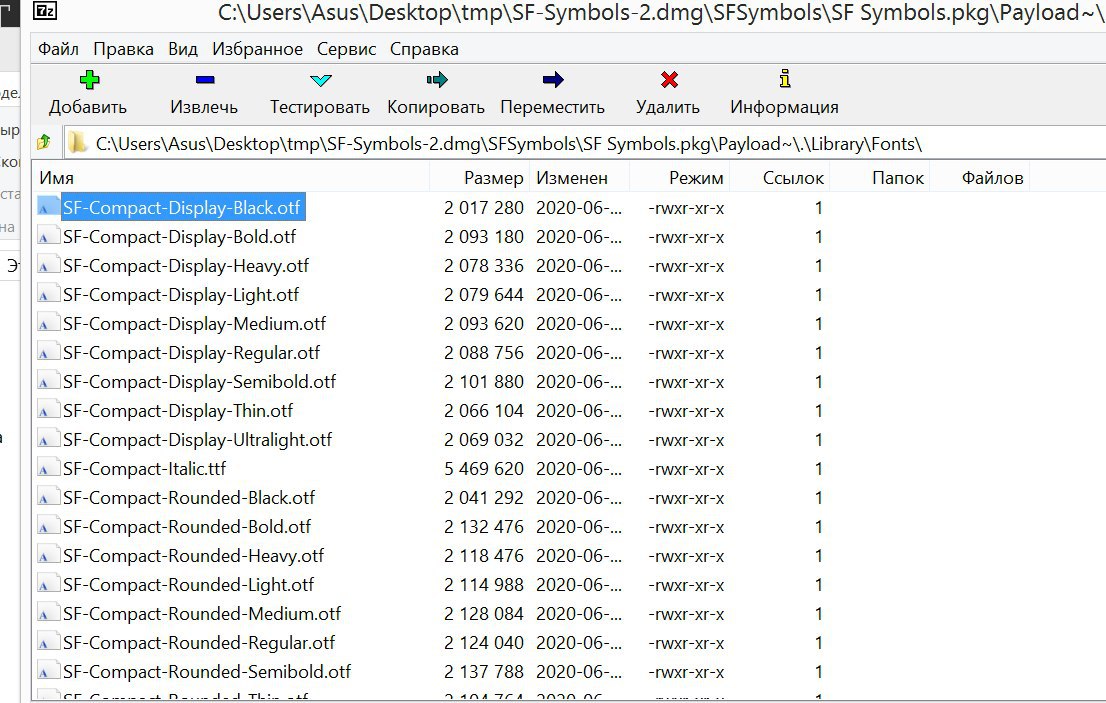Open the Справка menu
1106x703 pixels.
point(424,49)
